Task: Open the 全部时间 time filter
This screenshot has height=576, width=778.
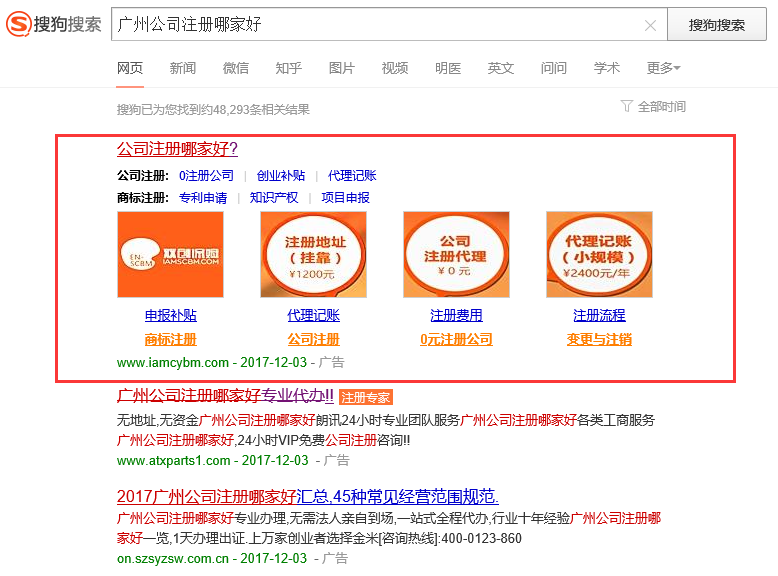Action: point(661,106)
